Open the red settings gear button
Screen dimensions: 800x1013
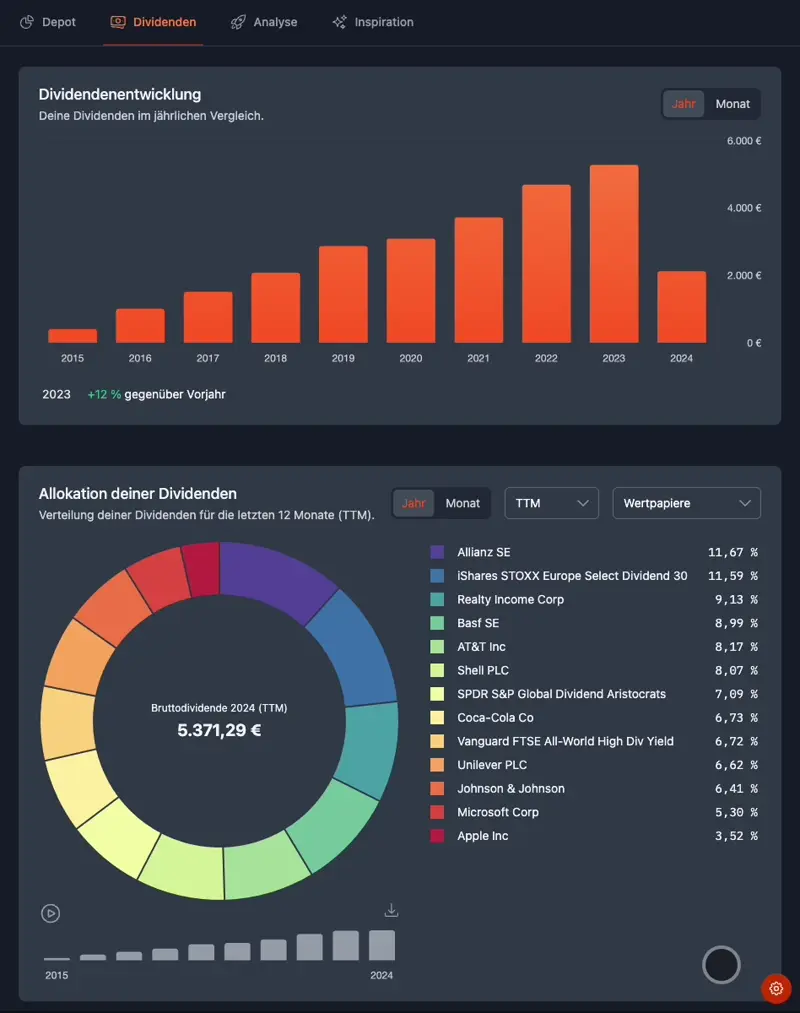click(x=776, y=988)
